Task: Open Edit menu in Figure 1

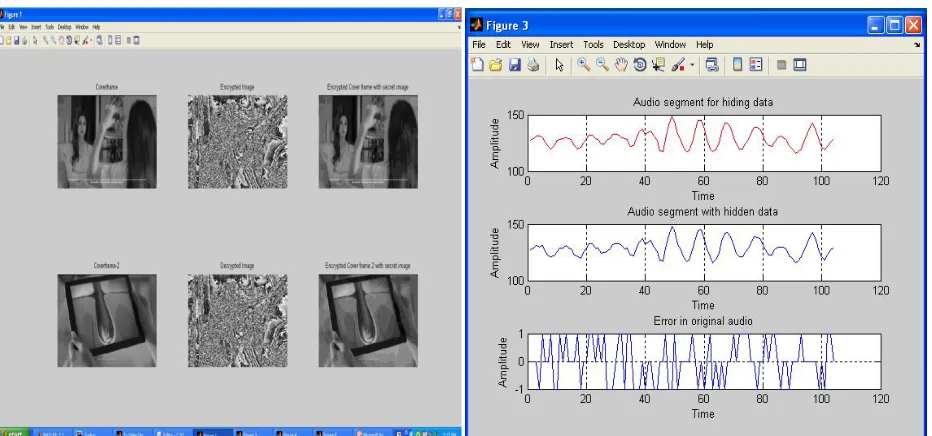Action: [12, 27]
